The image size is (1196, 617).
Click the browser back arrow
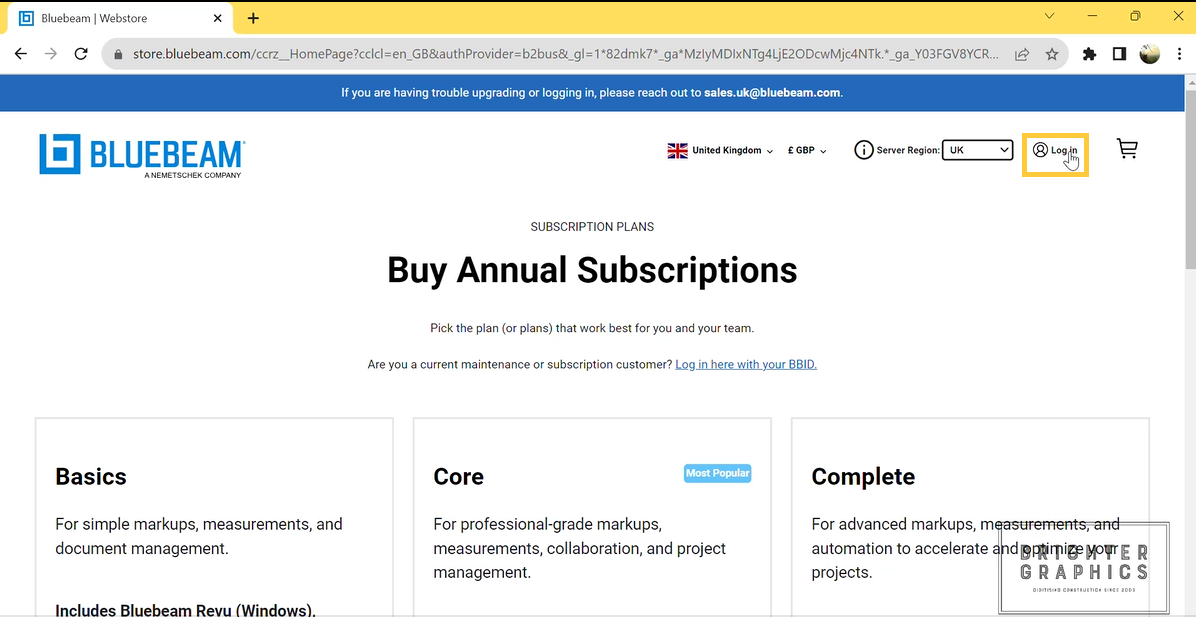[21, 54]
